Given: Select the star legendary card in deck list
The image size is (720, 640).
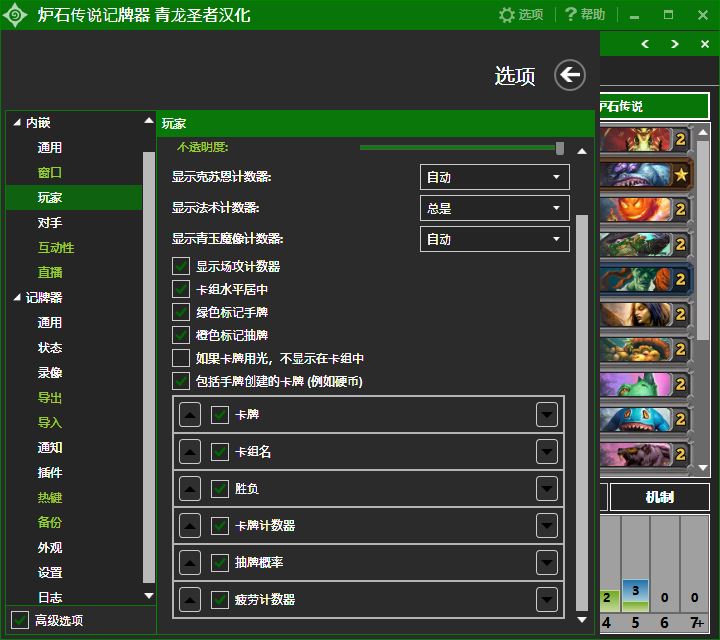Looking at the screenshot, I should coord(645,174).
